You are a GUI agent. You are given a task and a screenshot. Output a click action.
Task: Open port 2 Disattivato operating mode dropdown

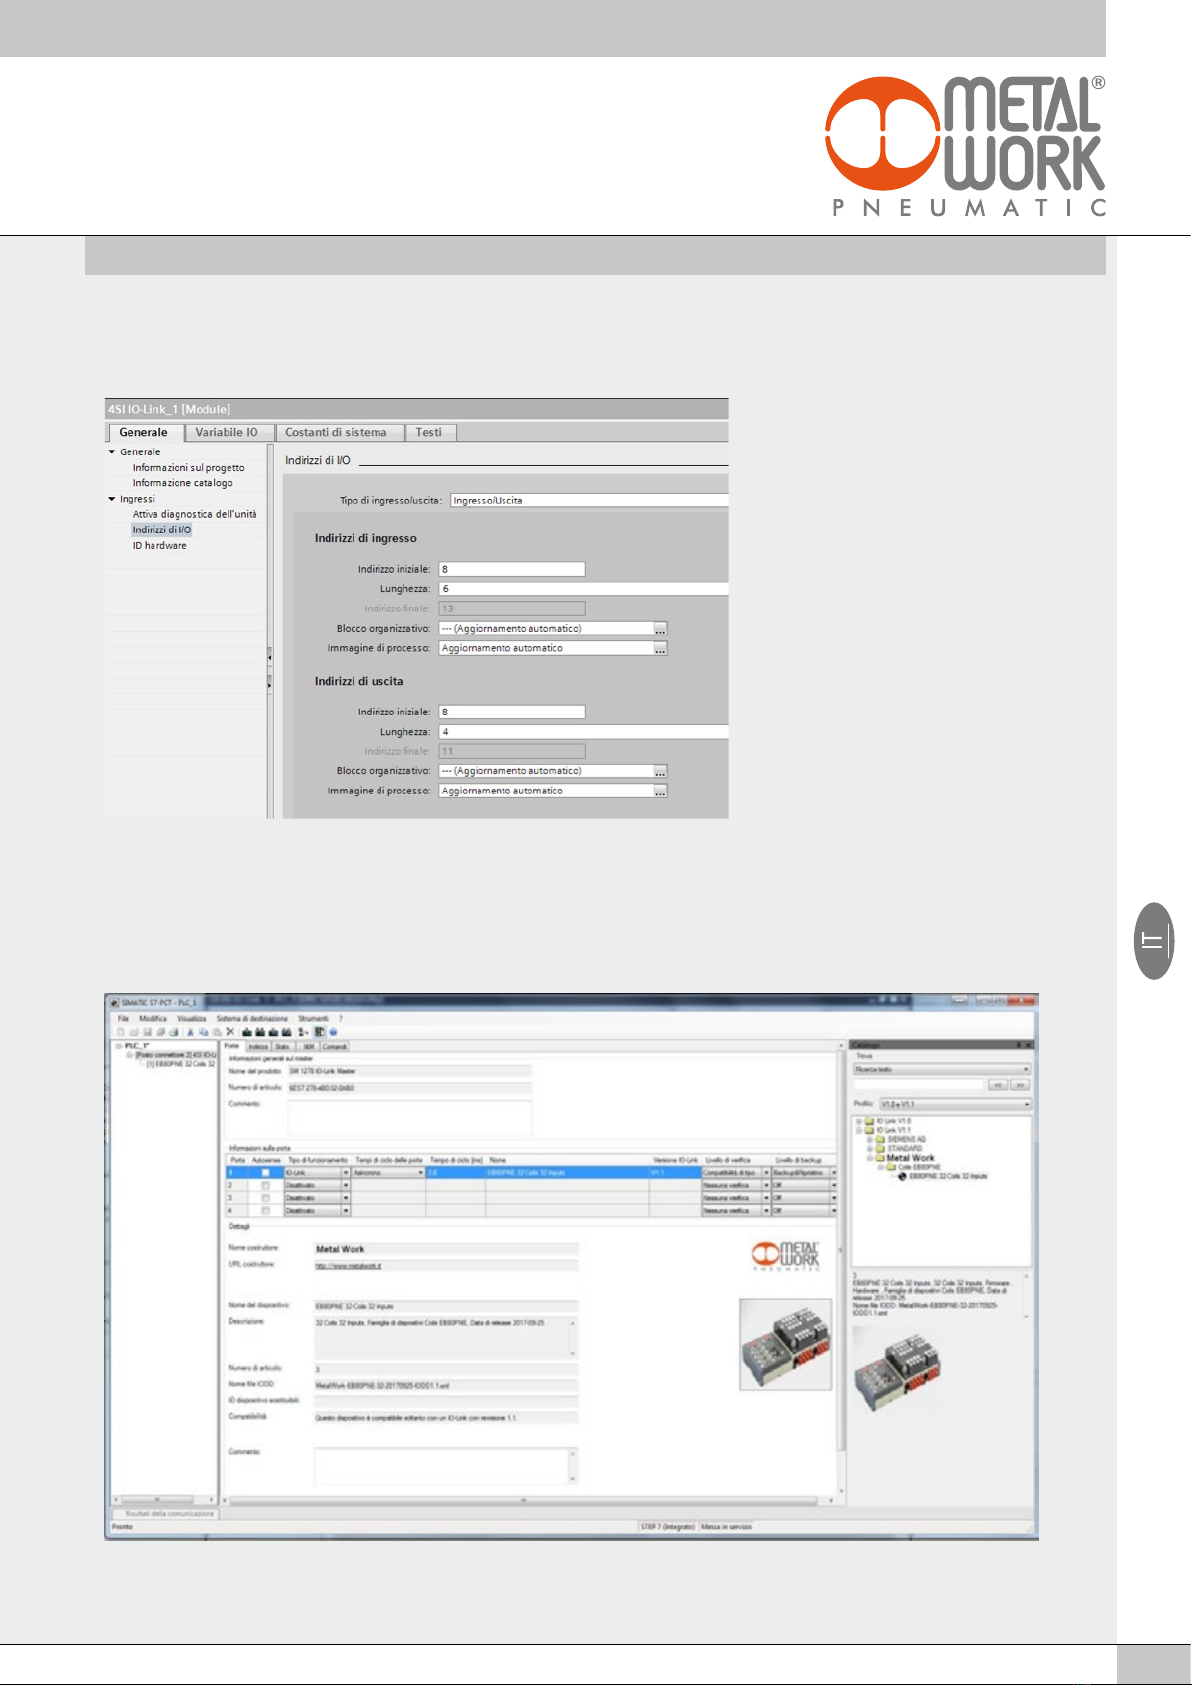[x=346, y=1185]
